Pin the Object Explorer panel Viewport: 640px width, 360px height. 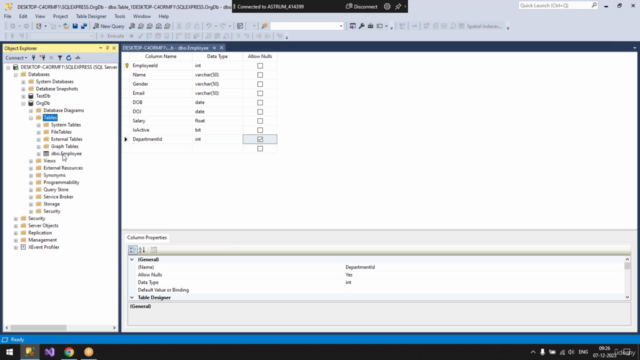[x=107, y=48]
